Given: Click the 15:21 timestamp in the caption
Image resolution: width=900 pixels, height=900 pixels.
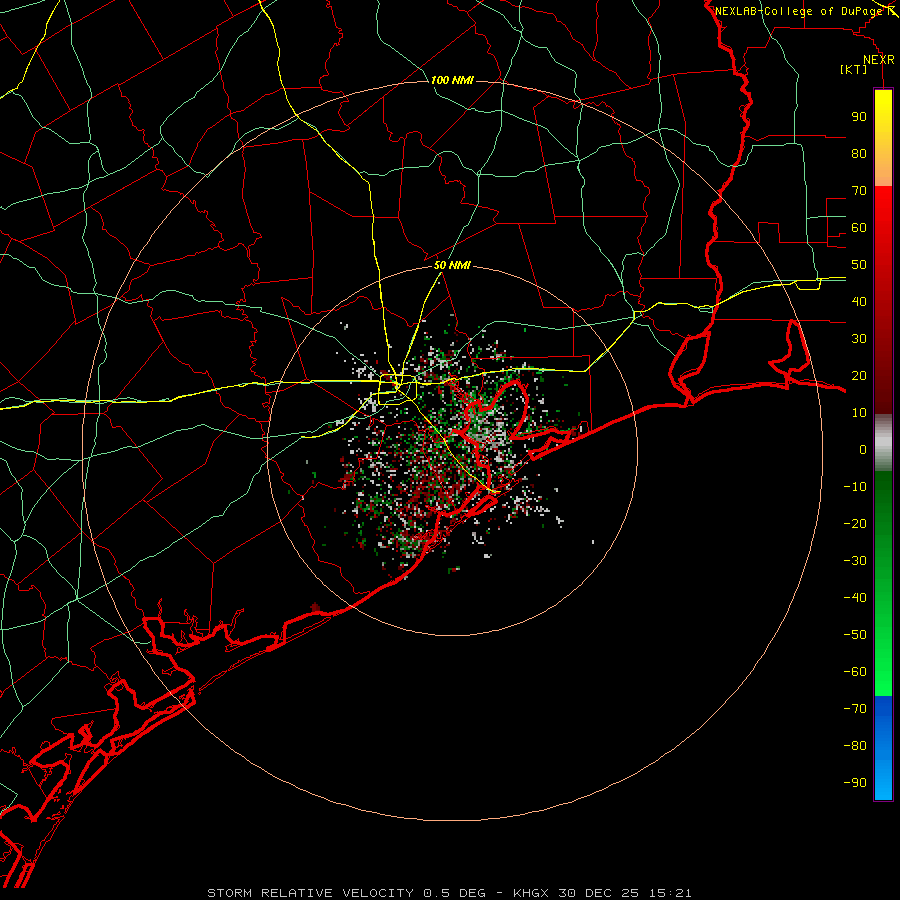Looking at the screenshot, I should coord(669,893).
